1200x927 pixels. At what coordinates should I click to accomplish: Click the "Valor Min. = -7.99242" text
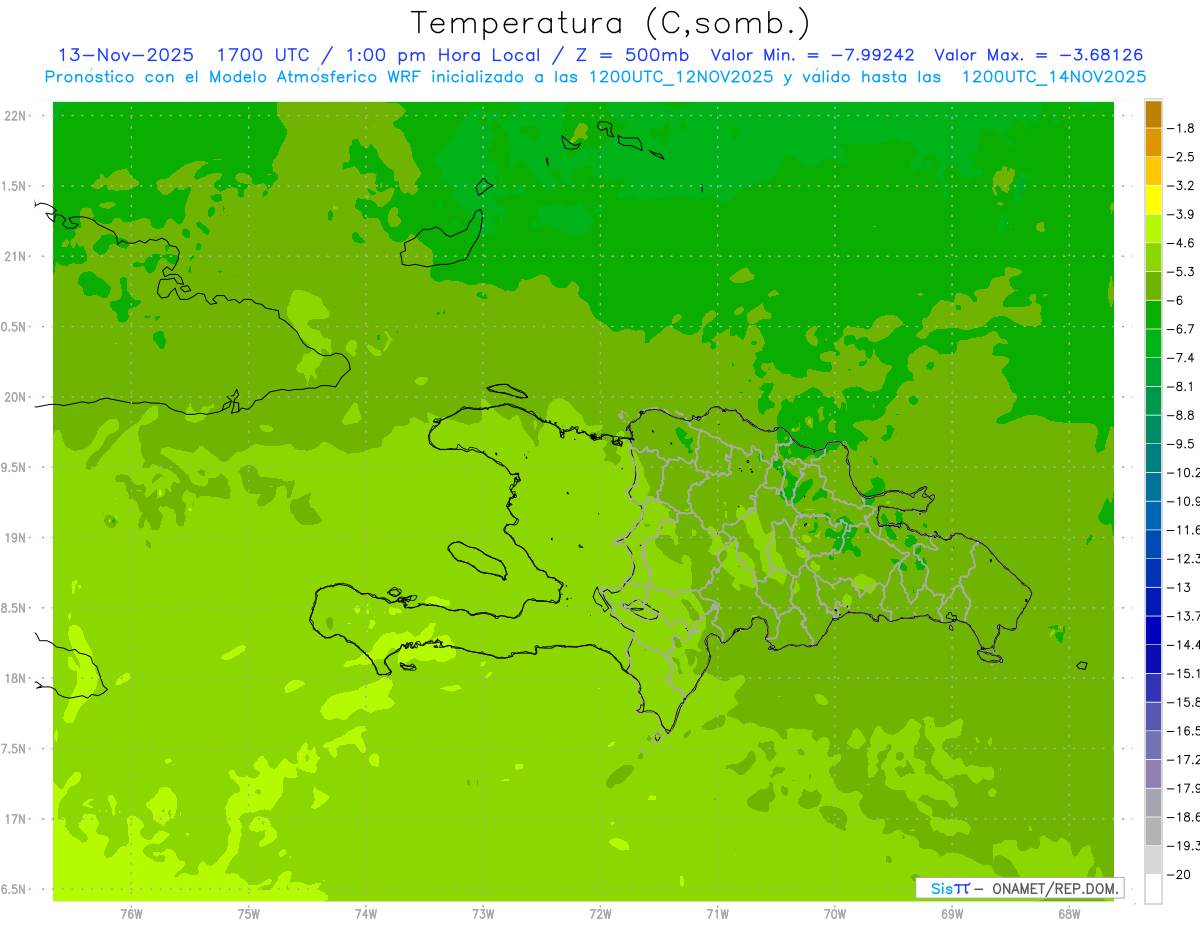tap(812, 55)
